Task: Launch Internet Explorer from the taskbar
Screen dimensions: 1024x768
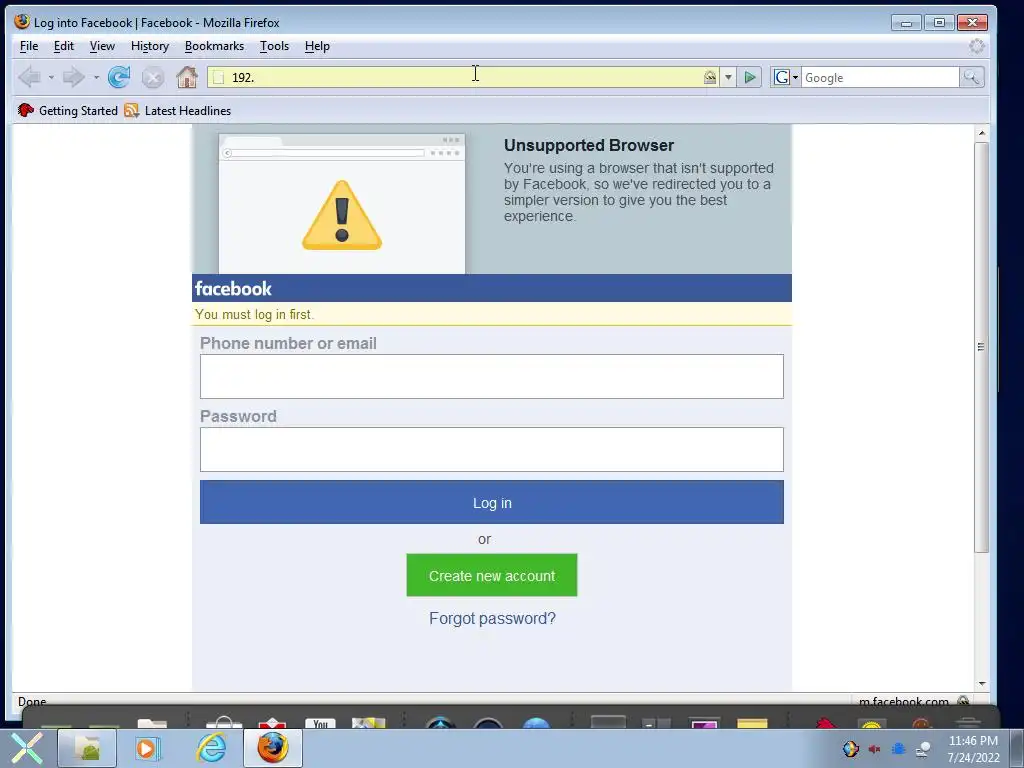Action: pos(212,748)
